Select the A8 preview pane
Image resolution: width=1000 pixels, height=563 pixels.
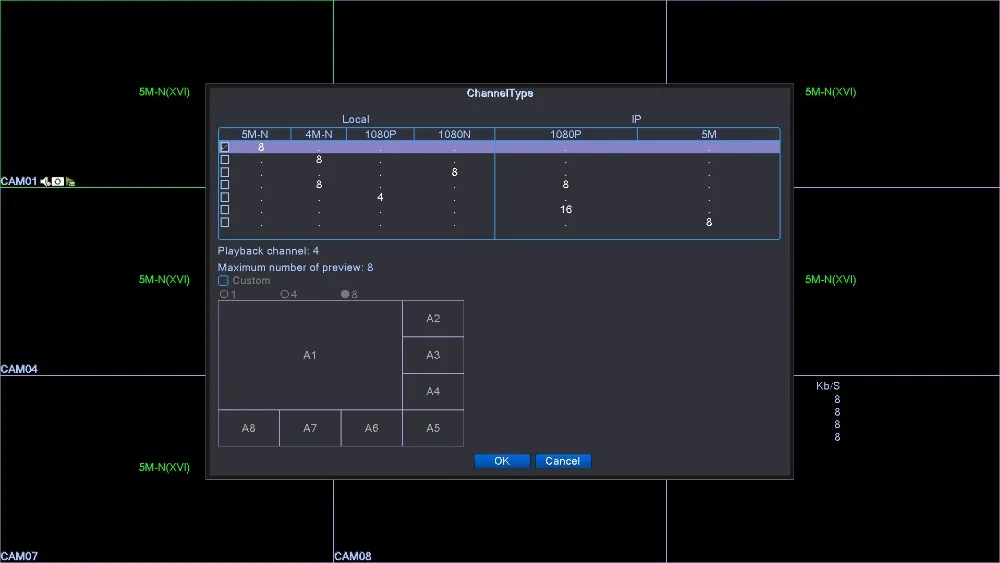[x=249, y=428]
